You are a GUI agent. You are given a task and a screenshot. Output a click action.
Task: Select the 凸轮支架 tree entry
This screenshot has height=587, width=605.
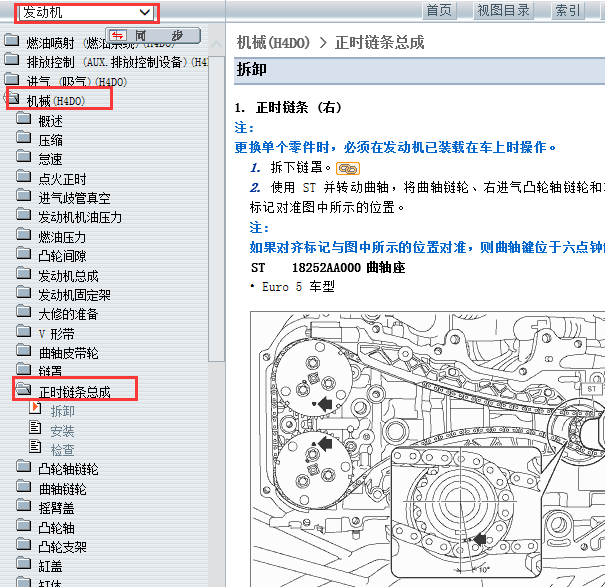63,547
